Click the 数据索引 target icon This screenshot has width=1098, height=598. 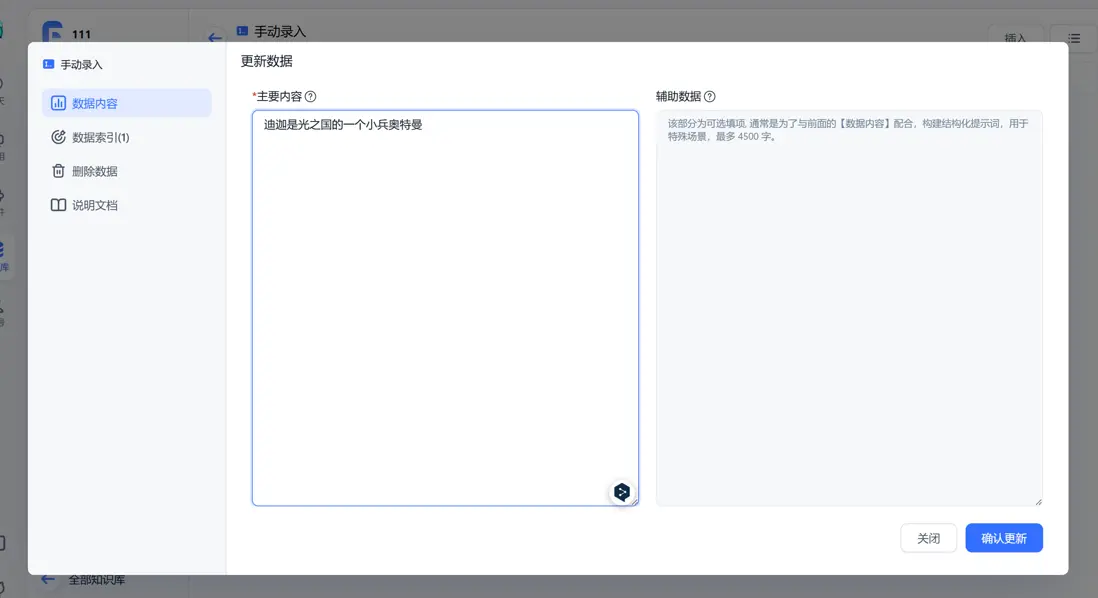[x=58, y=137]
